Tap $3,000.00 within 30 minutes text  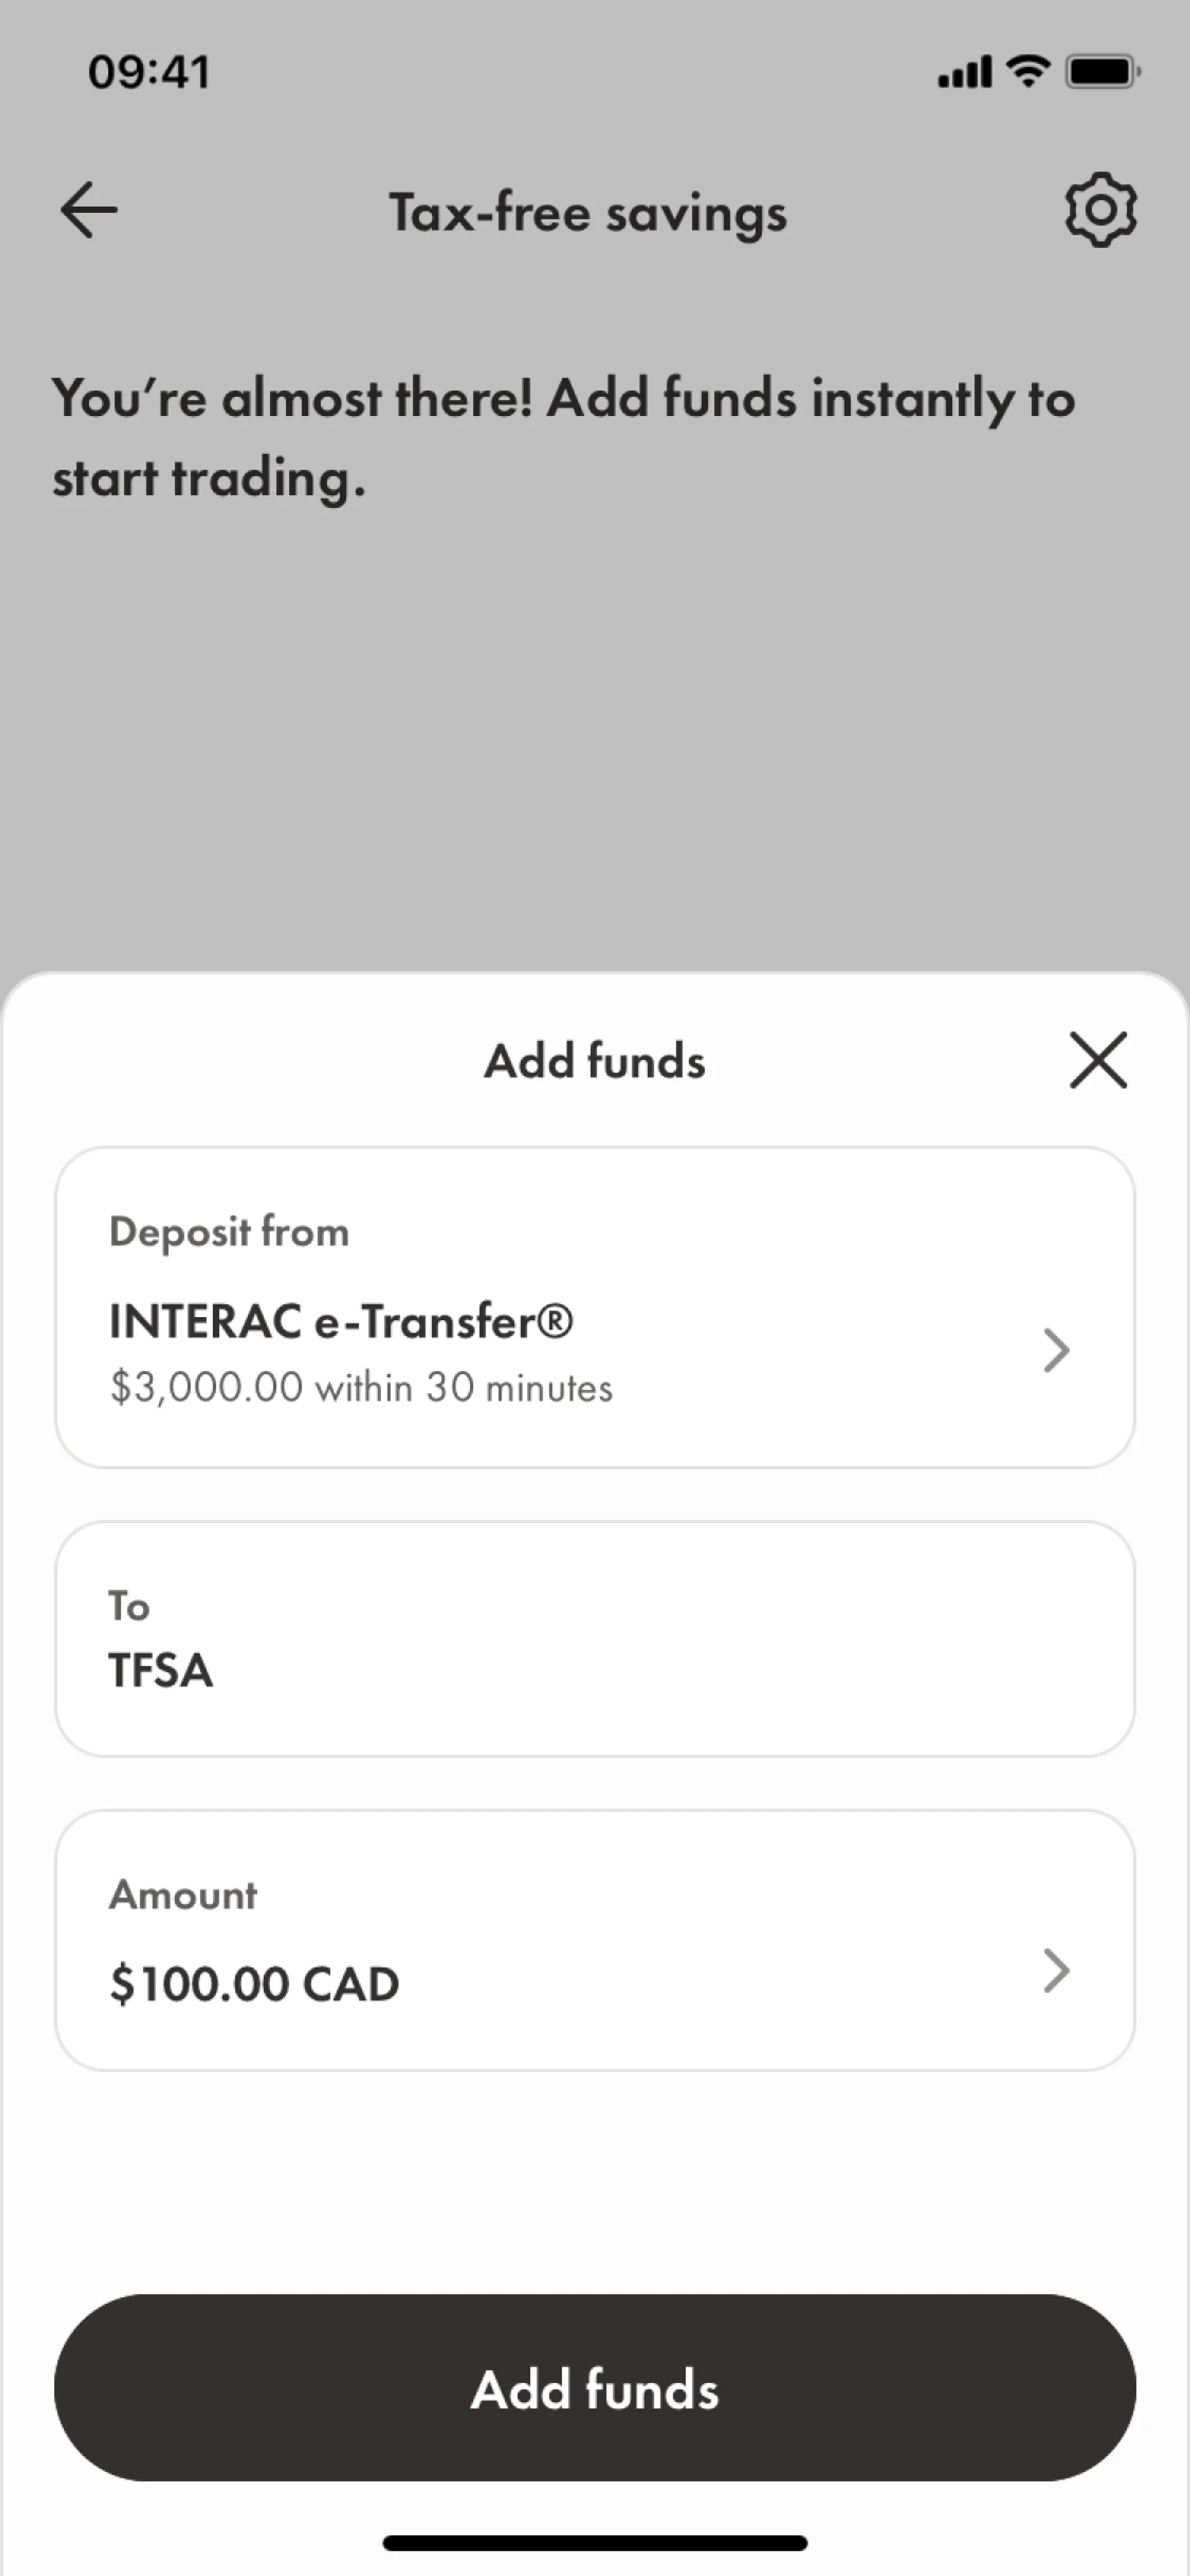361,1388
